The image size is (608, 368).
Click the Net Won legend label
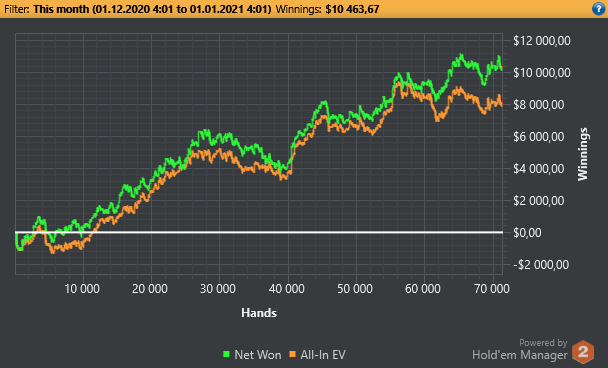tap(257, 354)
